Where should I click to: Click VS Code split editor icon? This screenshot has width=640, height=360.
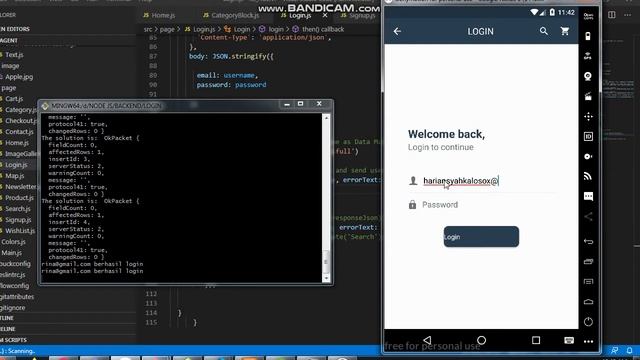[x=611, y=15]
